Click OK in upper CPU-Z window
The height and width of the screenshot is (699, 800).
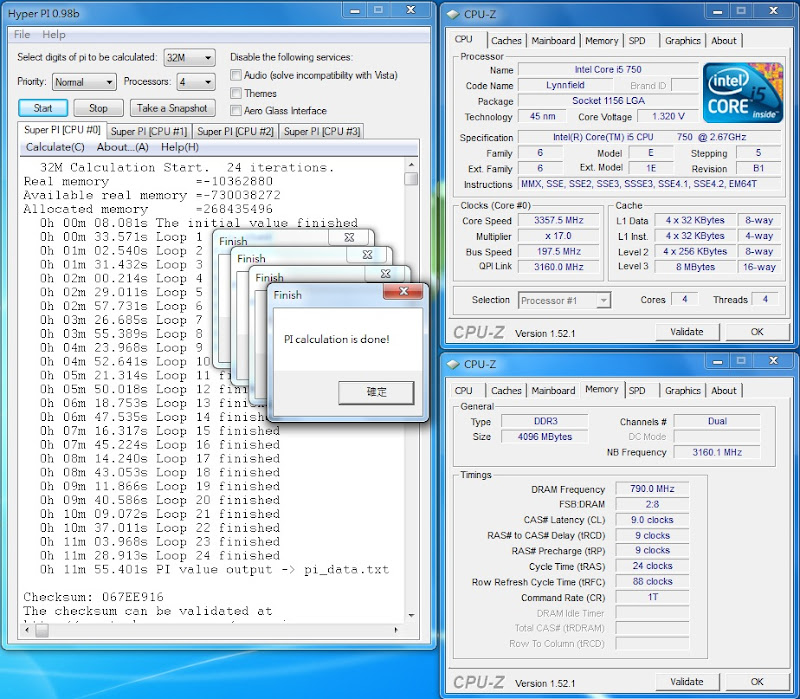(757, 332)
